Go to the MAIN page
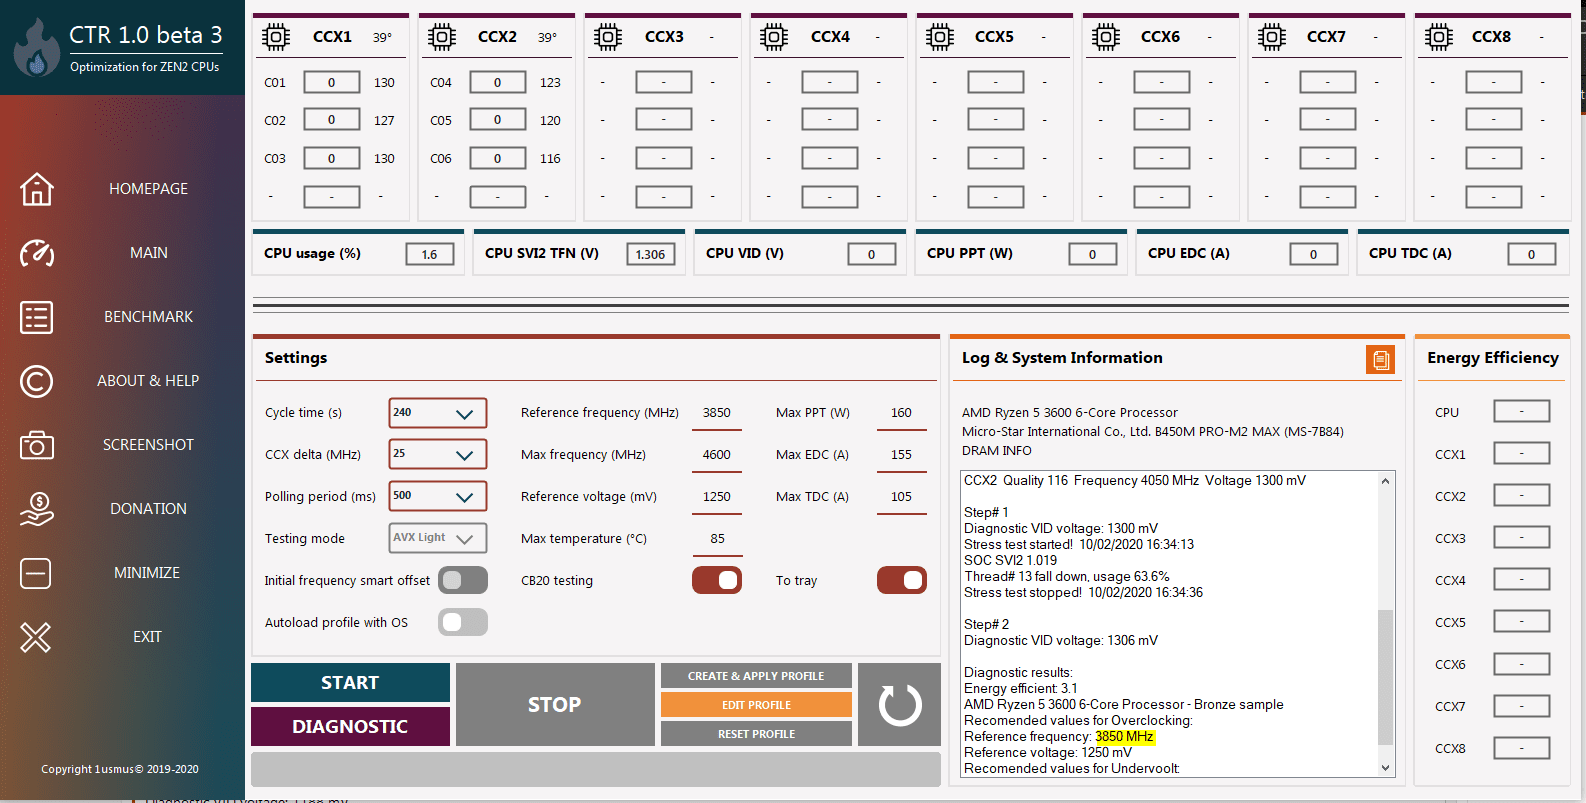Screen dimensions: 1586x803 pyautogui.click(x=148, y=253)
